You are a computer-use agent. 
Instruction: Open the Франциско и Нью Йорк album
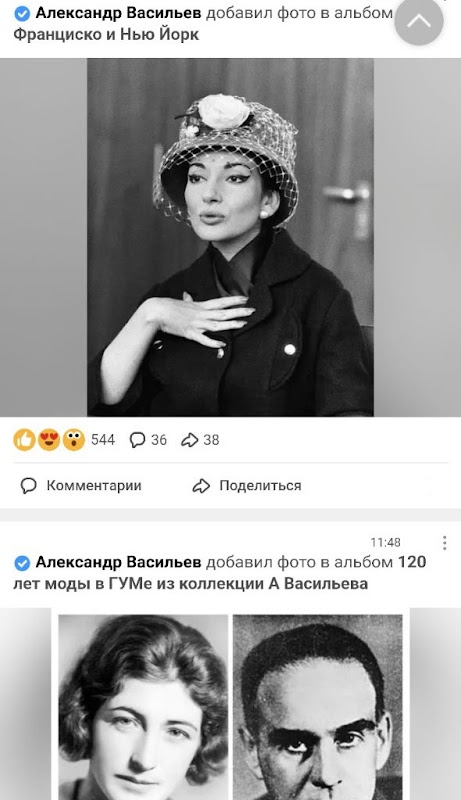(x=106, y=35)
